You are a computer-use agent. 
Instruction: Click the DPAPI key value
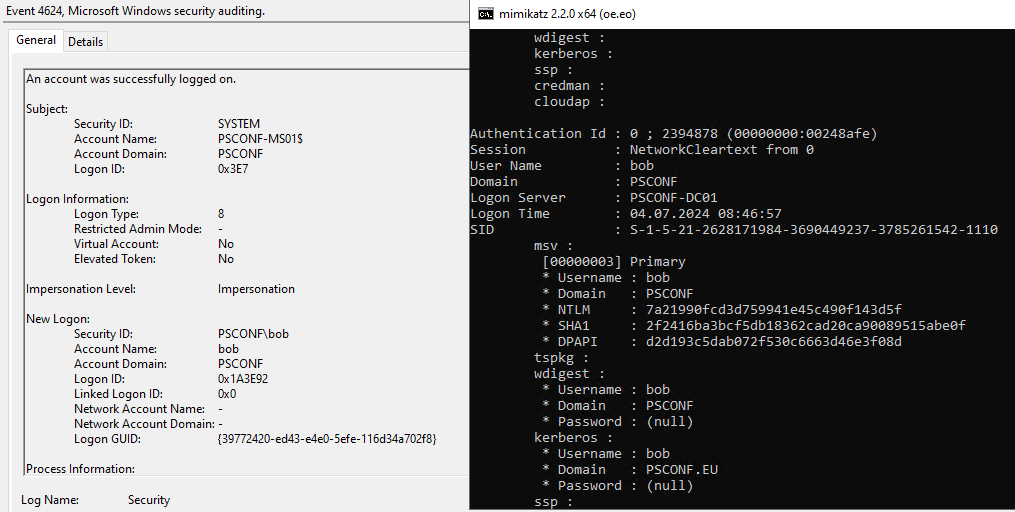coord(774,341)
